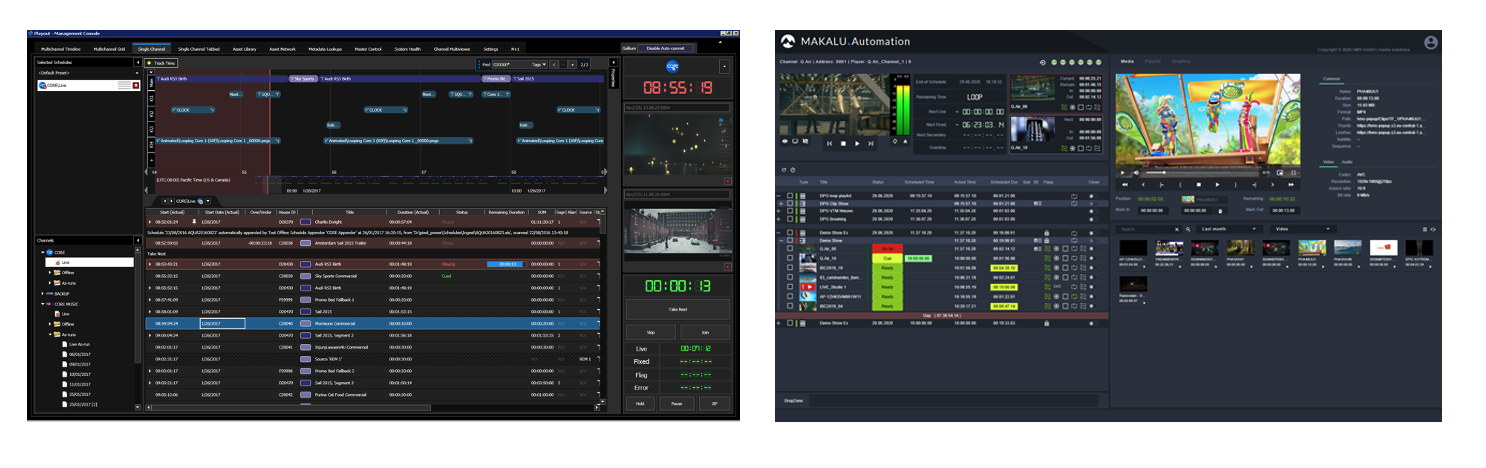Image resolution: width=1486 pixels, height=468 pixels.
Task: Switch to the Multichannel Grid tab
Action: pyautogui.click(x=109, y=48)
